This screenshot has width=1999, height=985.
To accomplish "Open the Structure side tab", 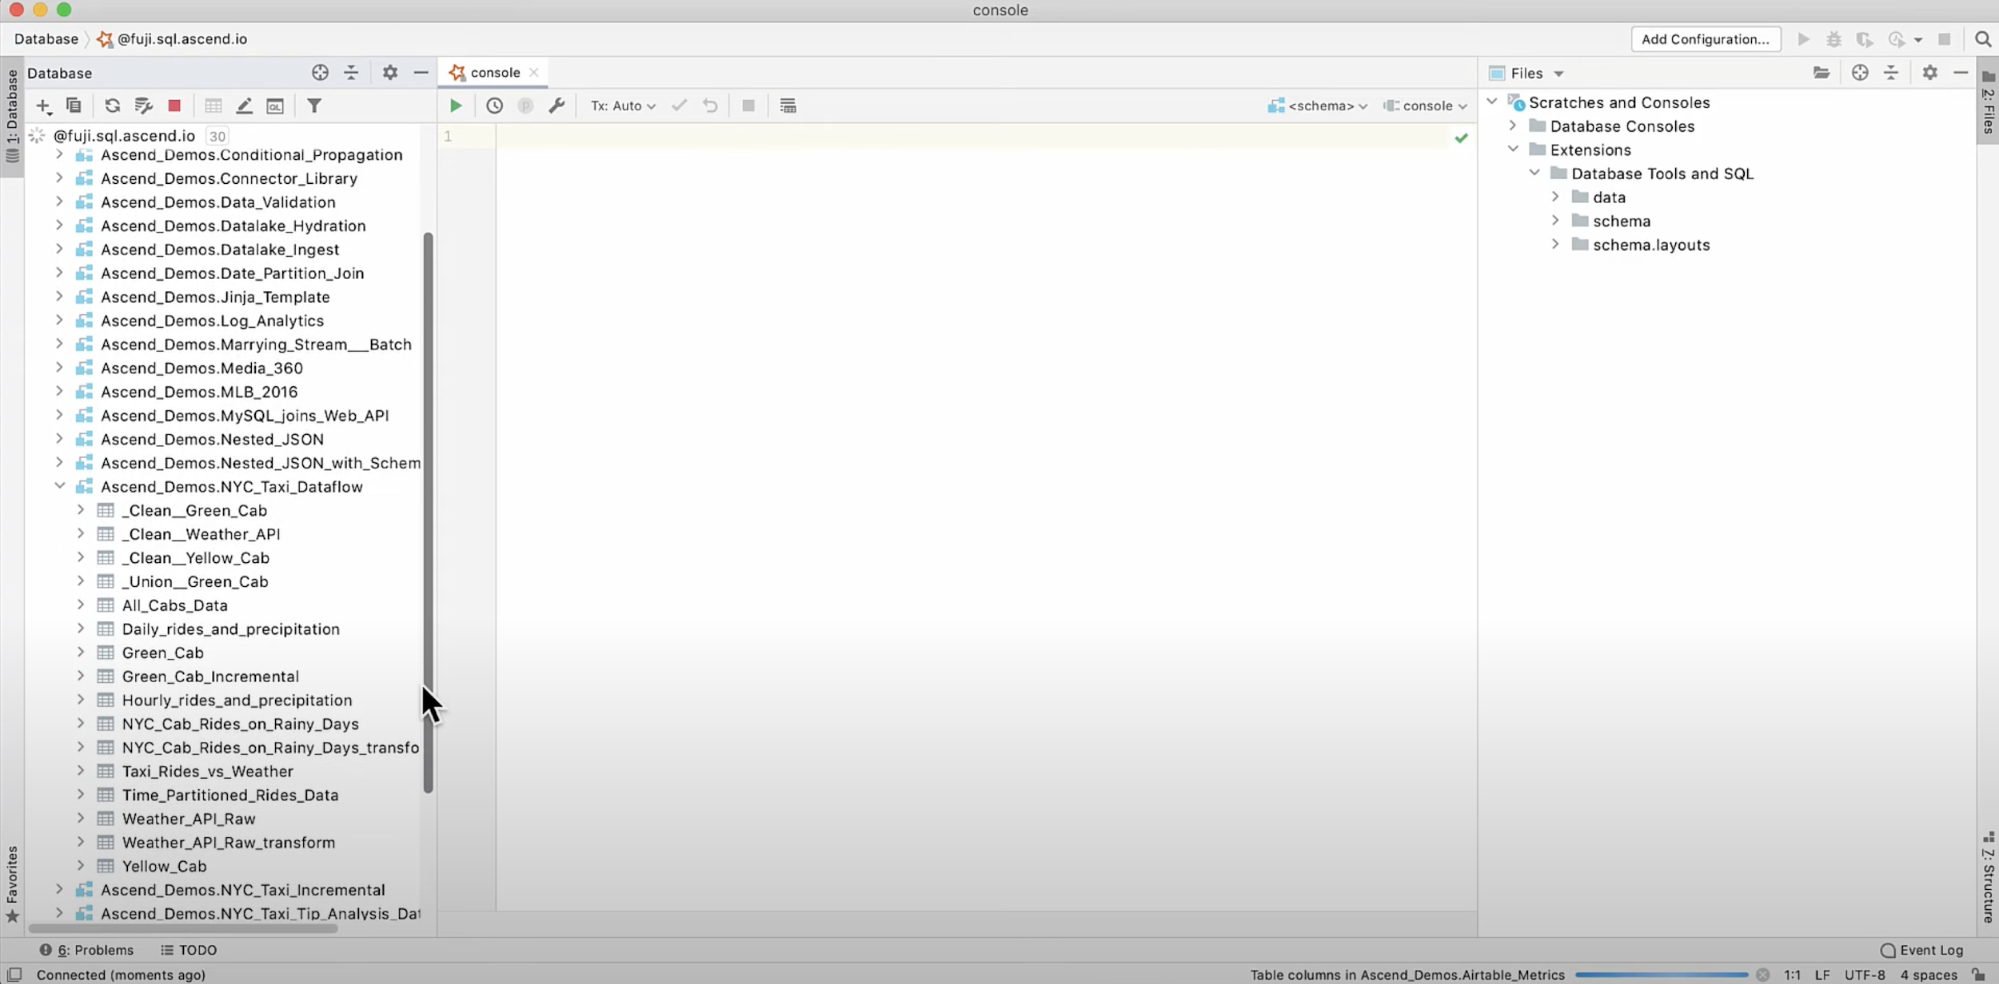I will point(1988,877).
